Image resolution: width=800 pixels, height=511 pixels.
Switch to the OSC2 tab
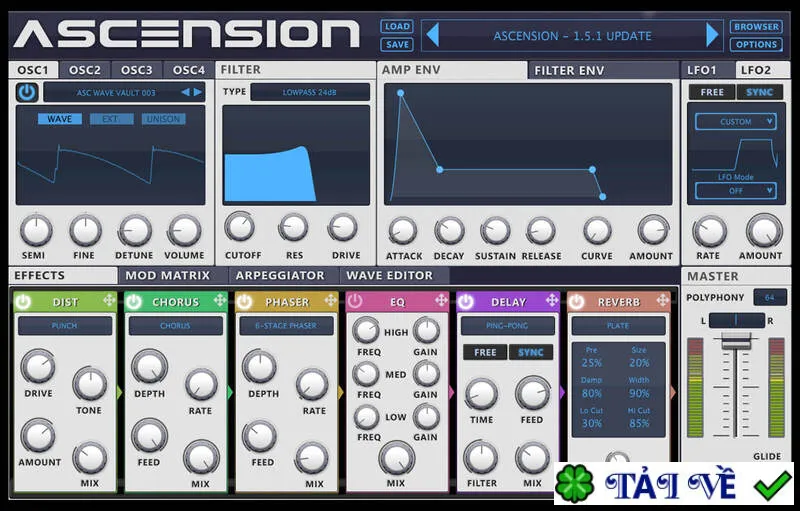[85, 70]
